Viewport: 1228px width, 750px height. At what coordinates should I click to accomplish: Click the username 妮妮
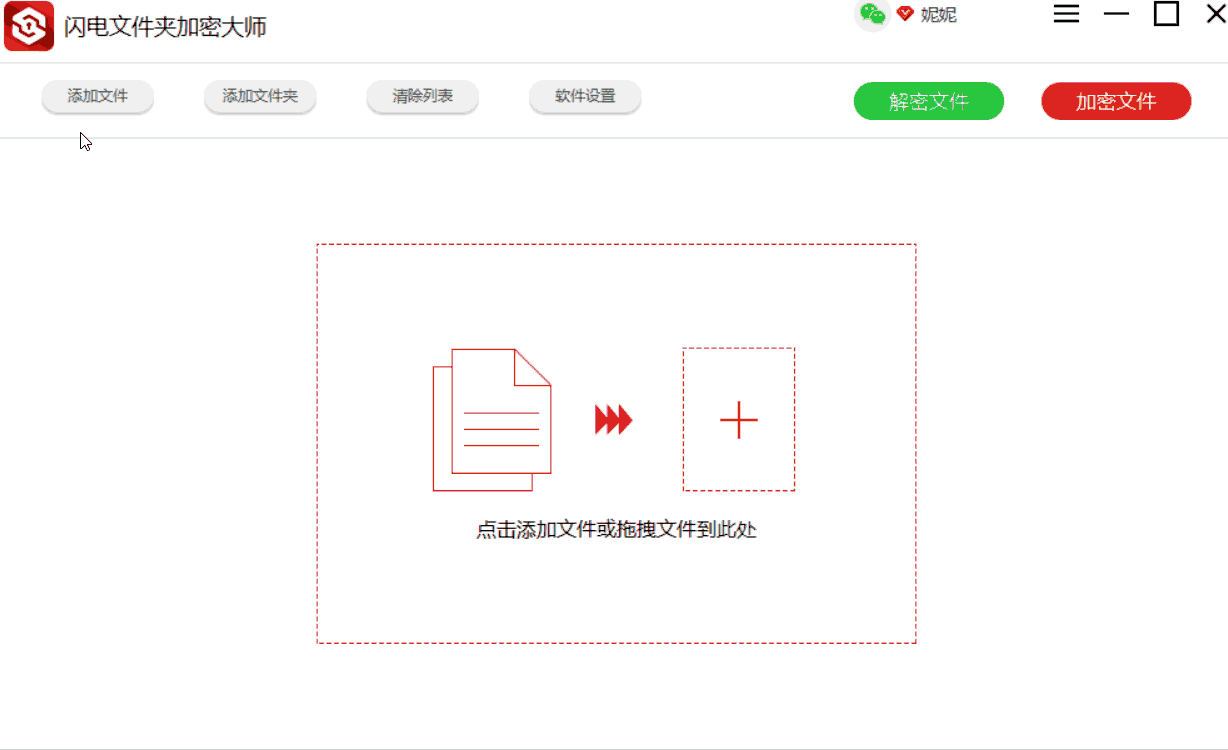point(939,15)
